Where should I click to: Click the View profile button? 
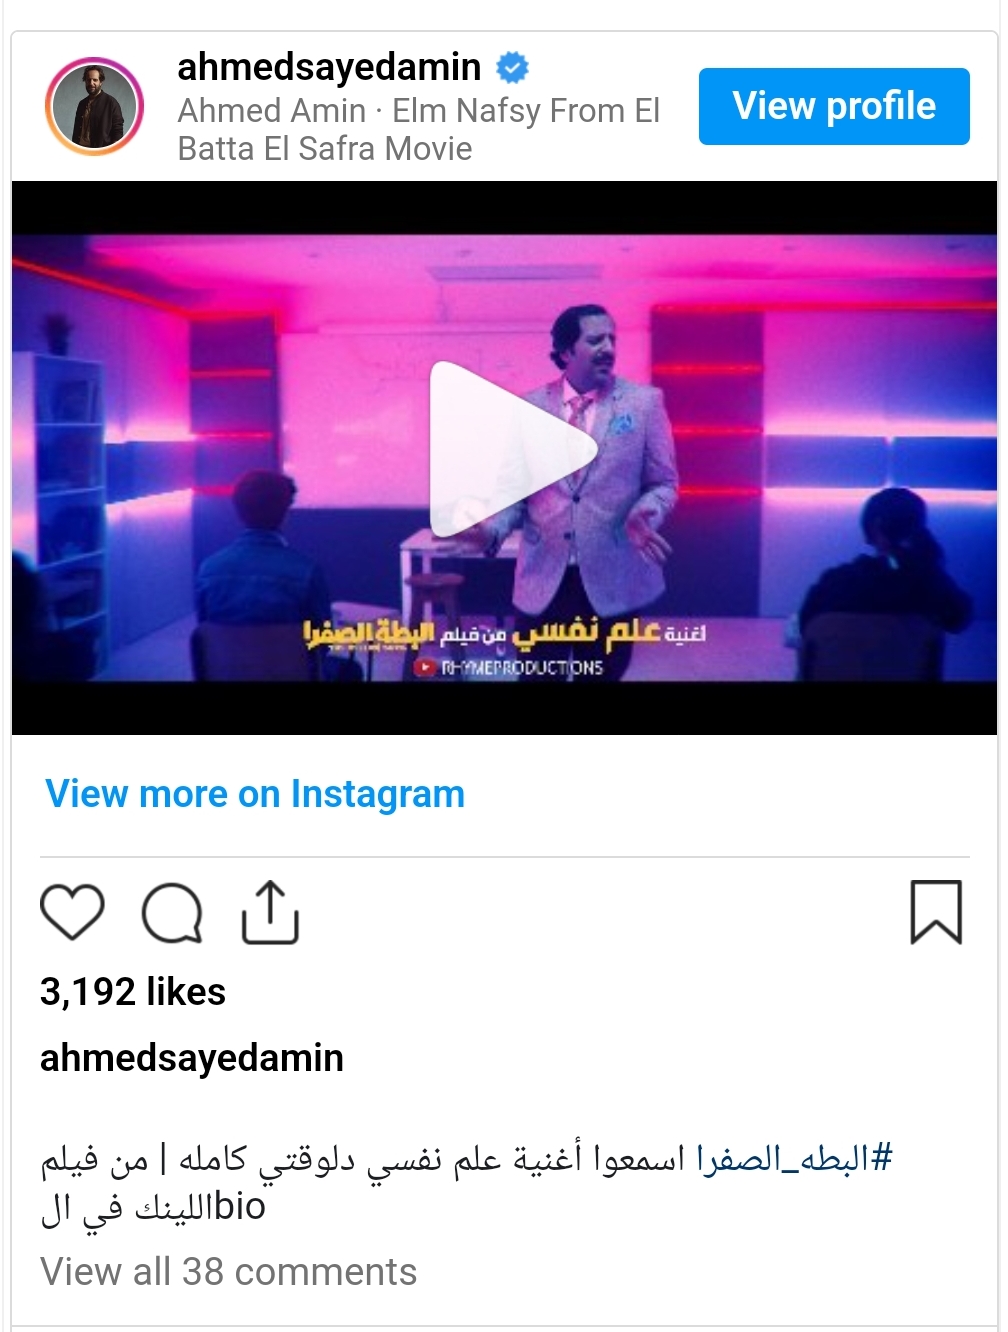[x=834, y=107]
